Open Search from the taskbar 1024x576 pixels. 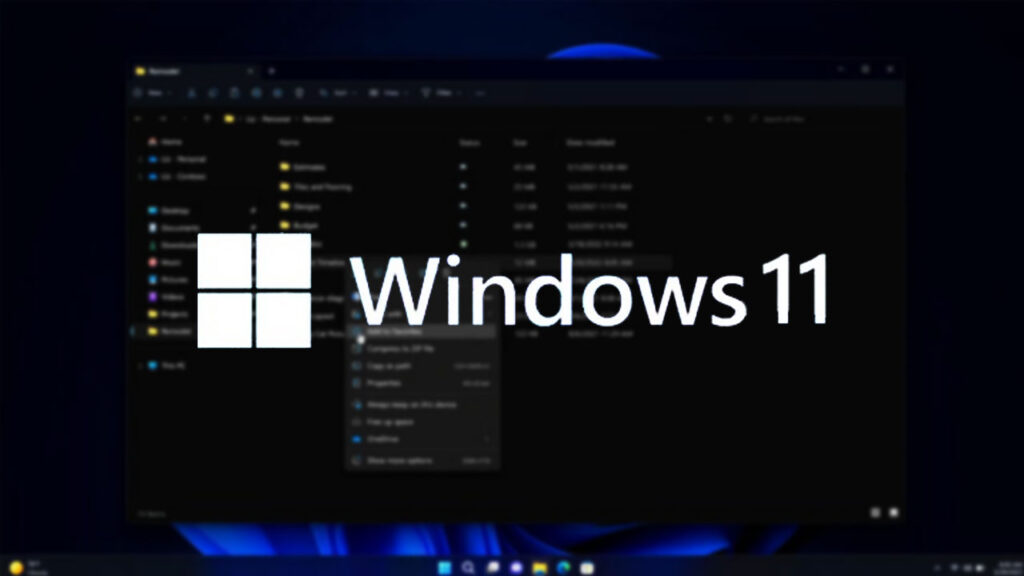point(468,568)
